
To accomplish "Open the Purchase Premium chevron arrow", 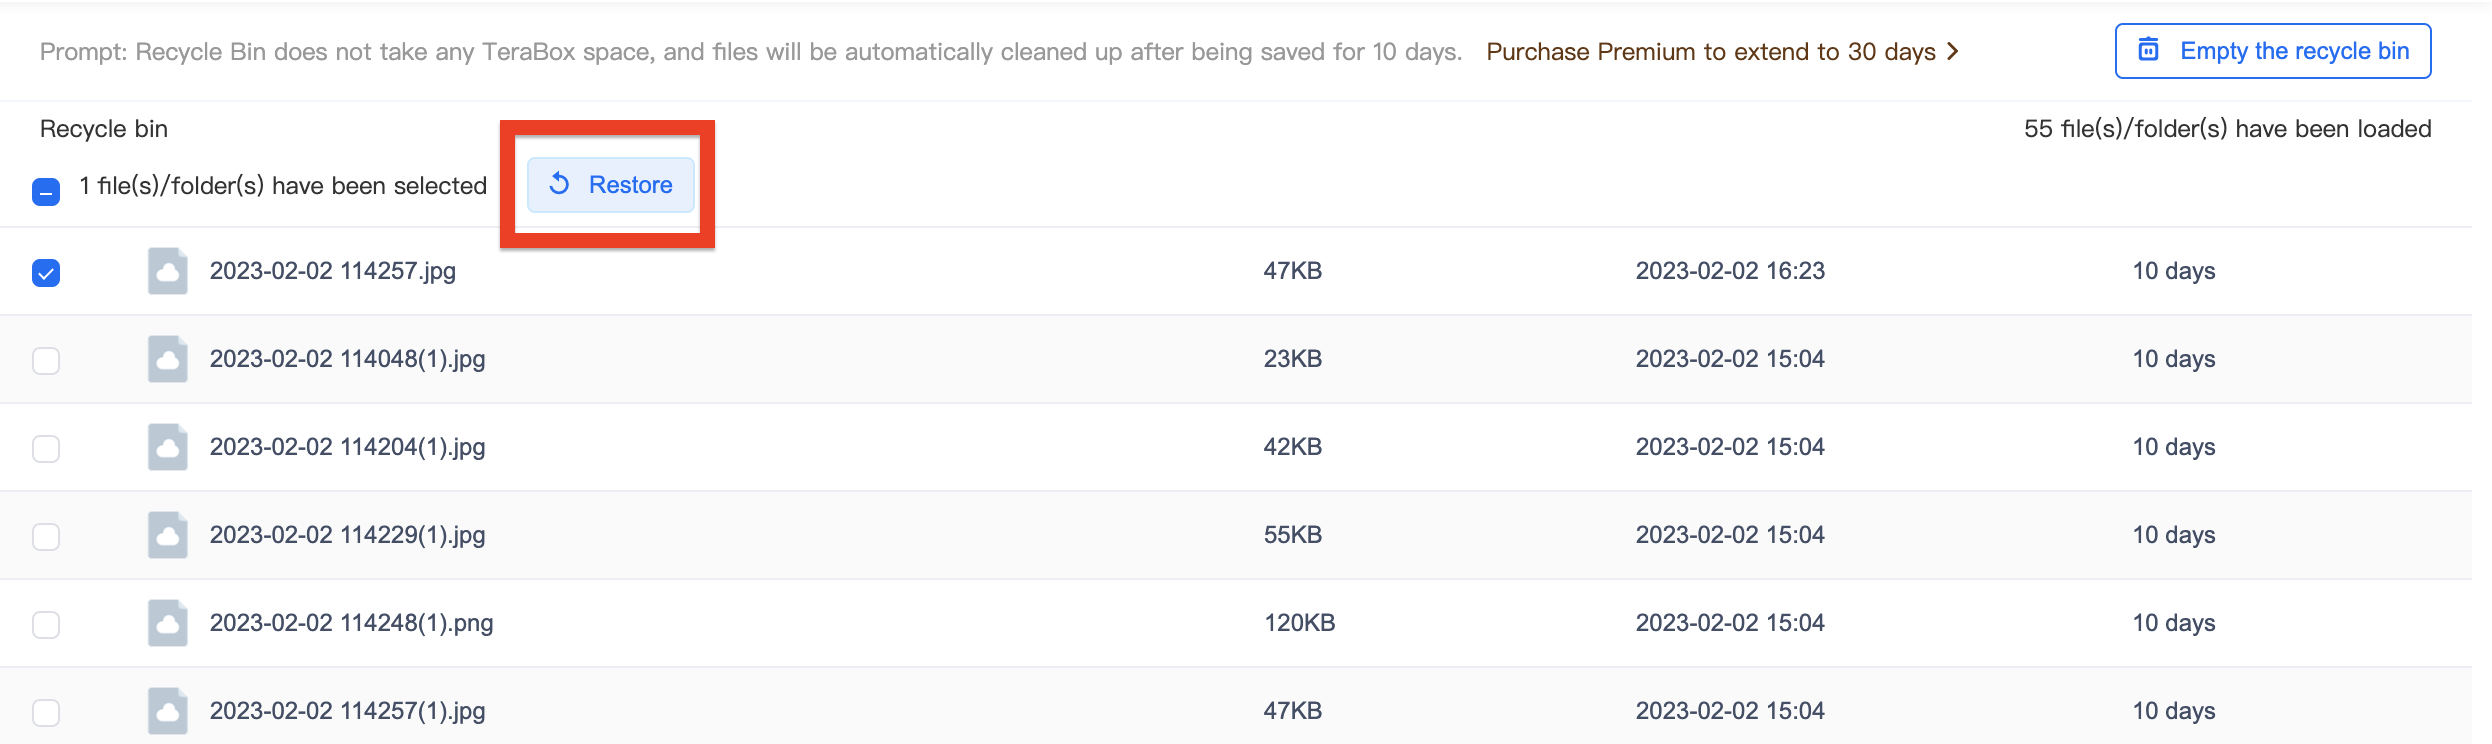I will (x=1953, y=51).
